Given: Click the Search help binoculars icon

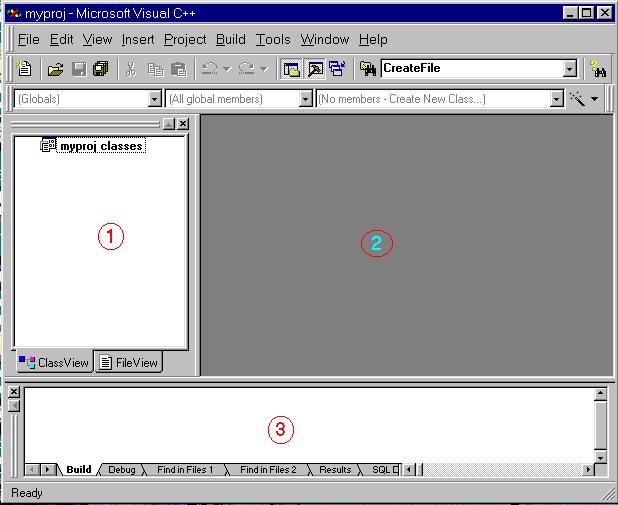Looking at the screenshot, I should click(598, 69).
